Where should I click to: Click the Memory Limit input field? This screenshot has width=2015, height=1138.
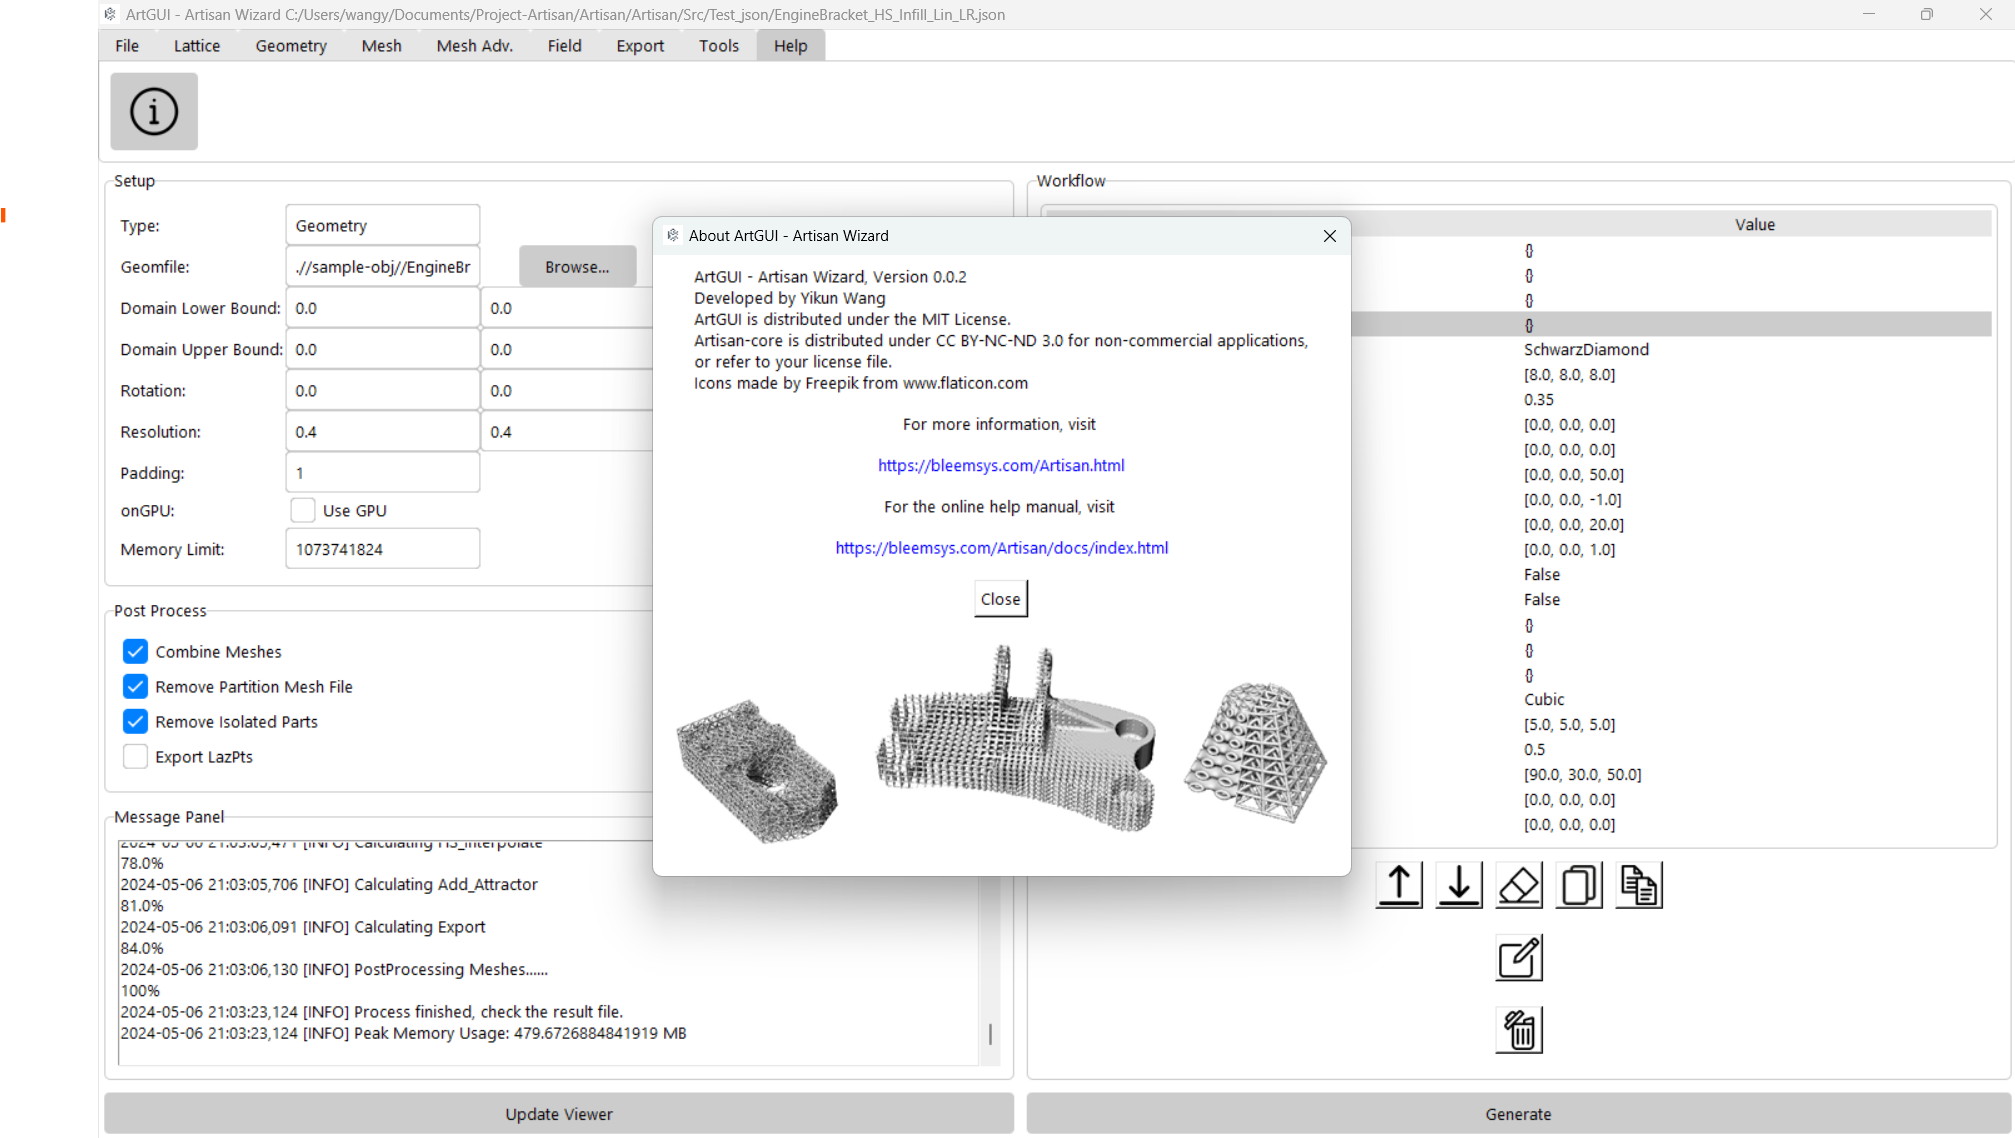pos(382,549)
